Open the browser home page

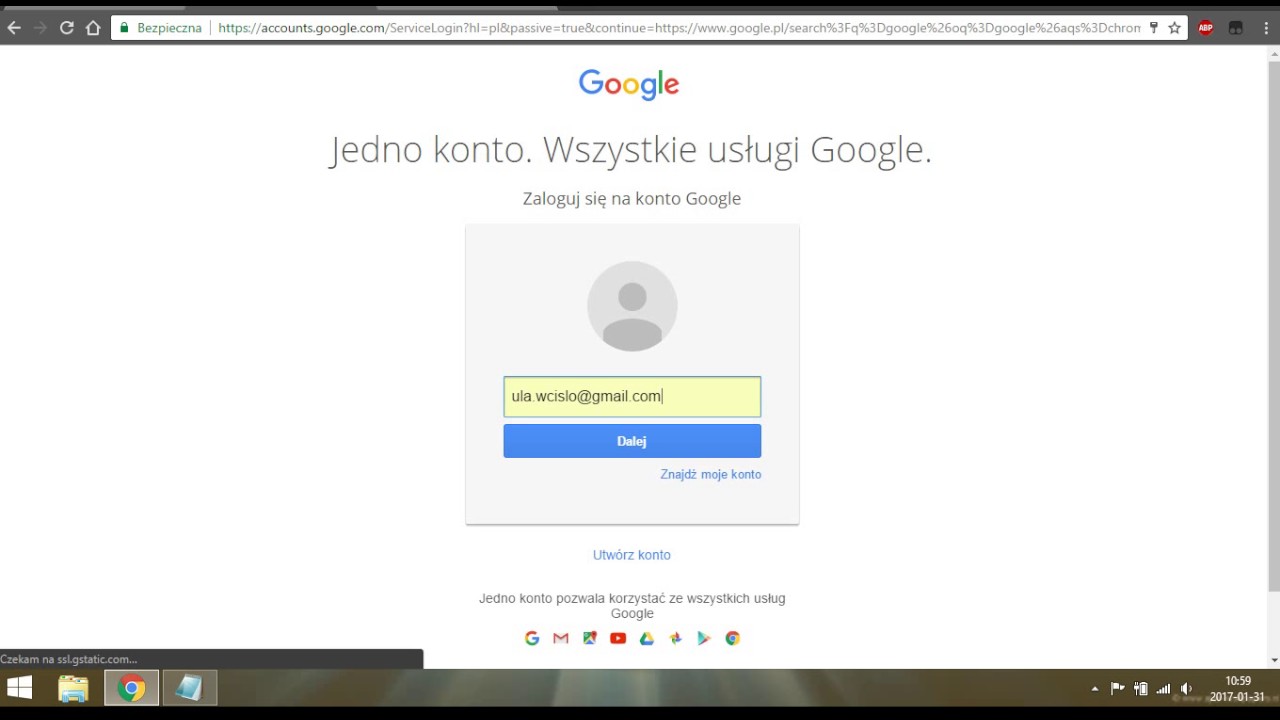[93, 28]
